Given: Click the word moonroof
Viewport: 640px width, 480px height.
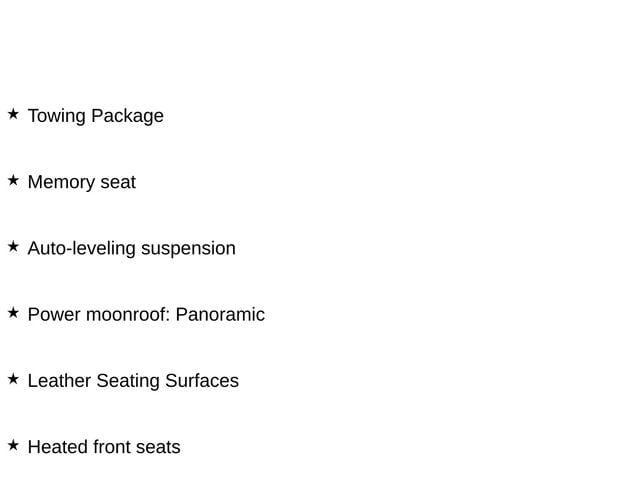Looking at the screenshot, I should [128, 315].
